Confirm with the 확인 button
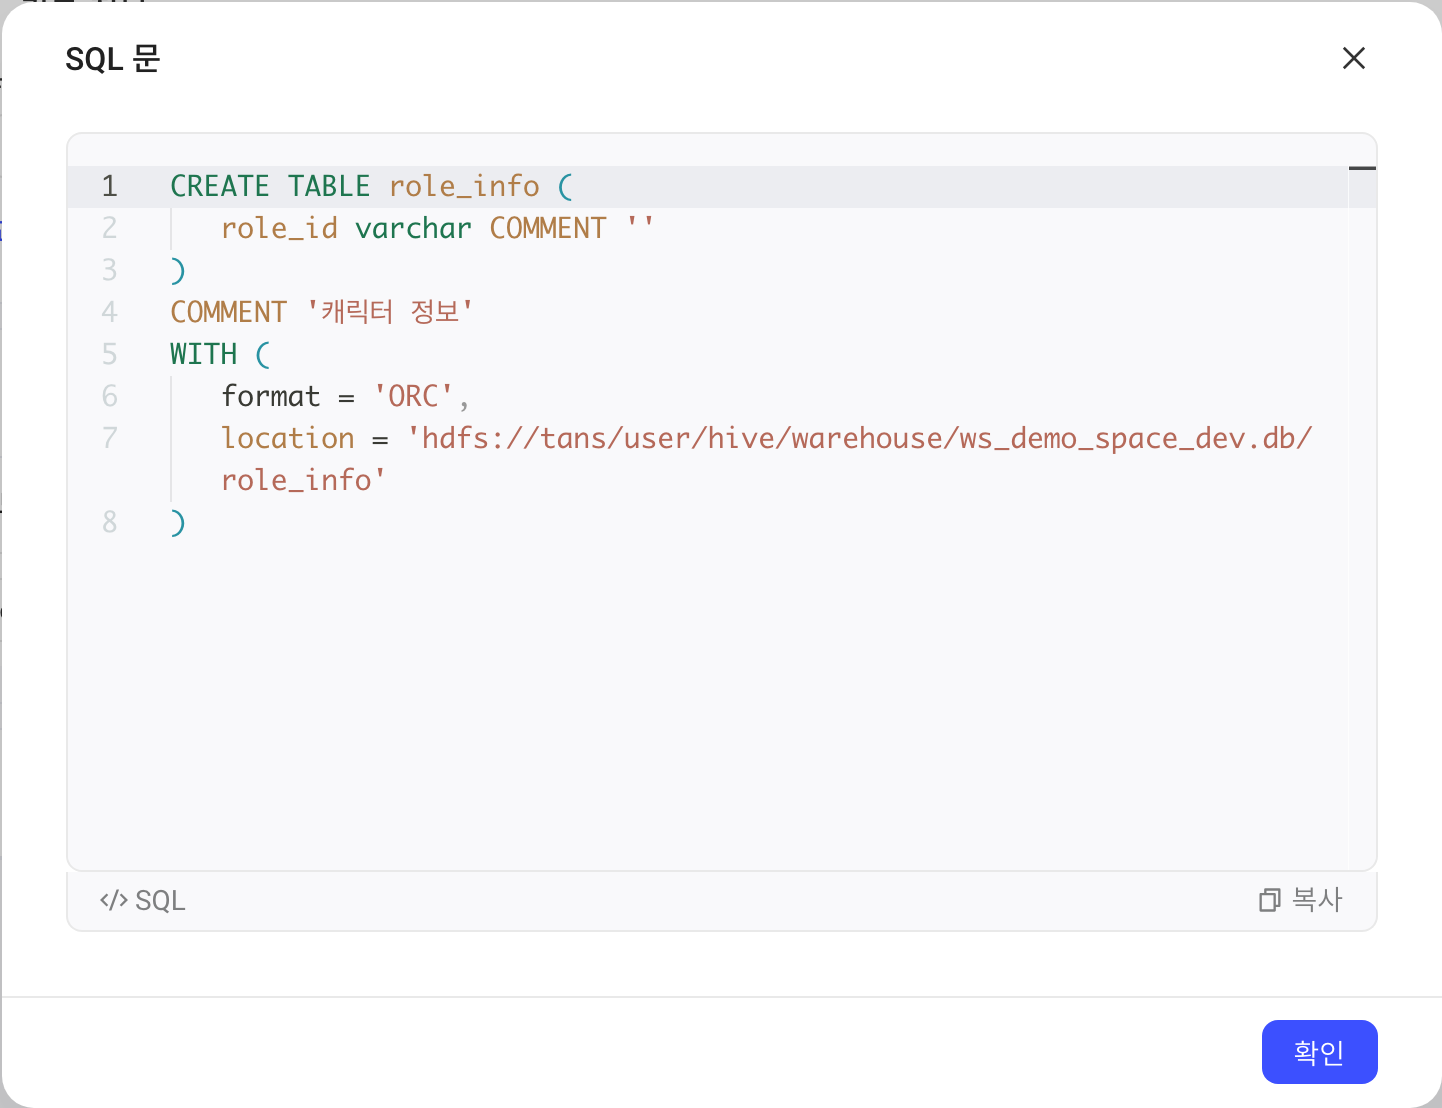Viewport: 1442px width, 1108px height. click(x=1319, y=1052)
